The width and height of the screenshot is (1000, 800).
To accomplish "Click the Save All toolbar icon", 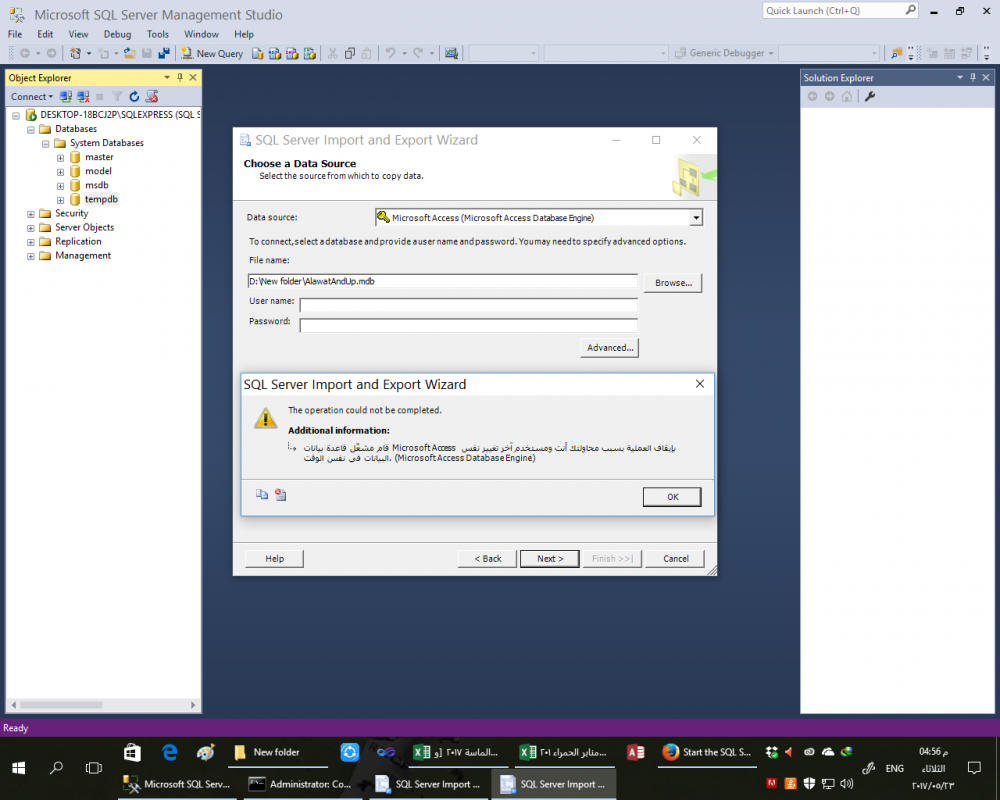I will click(164, 54).
